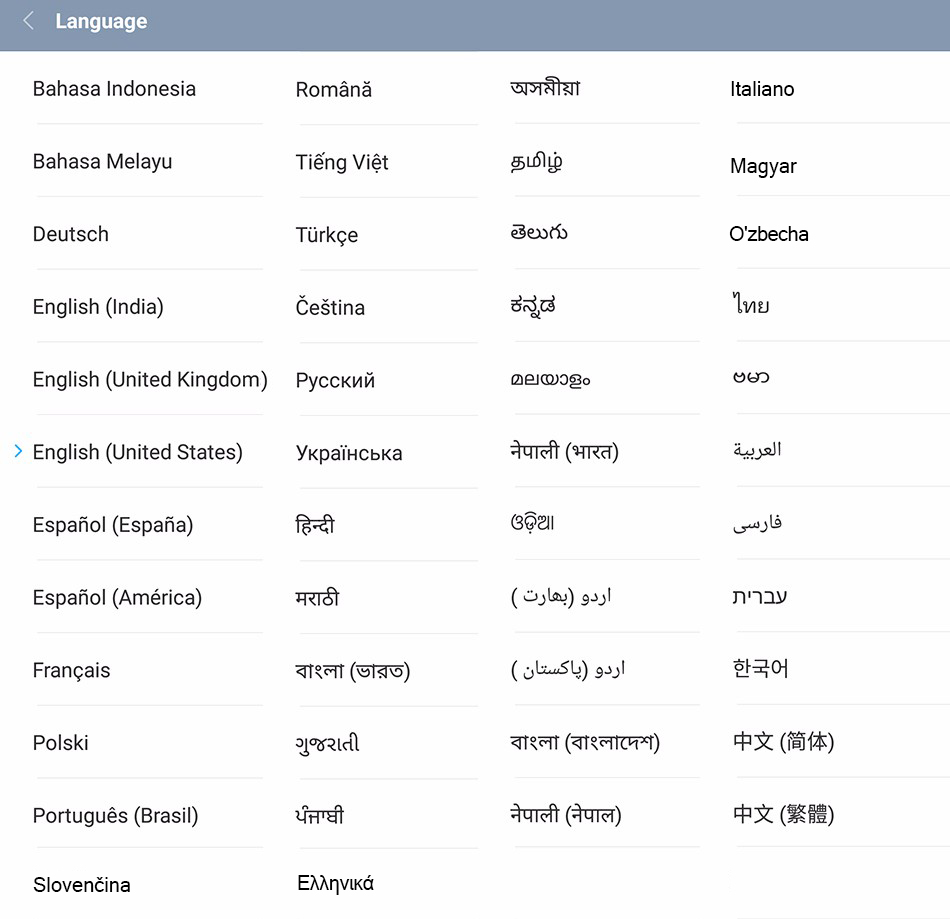Pick English (United Kingdom) language

pos(150,380)
